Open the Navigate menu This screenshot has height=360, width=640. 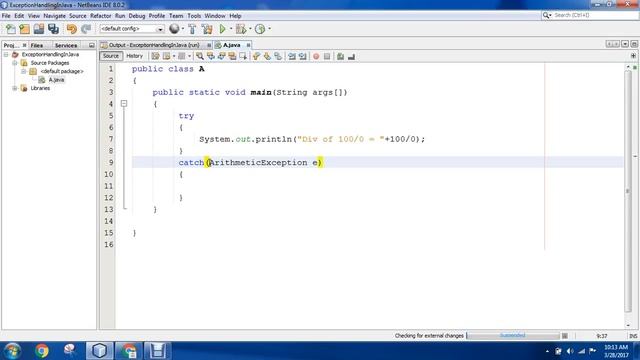coord(54,16)
